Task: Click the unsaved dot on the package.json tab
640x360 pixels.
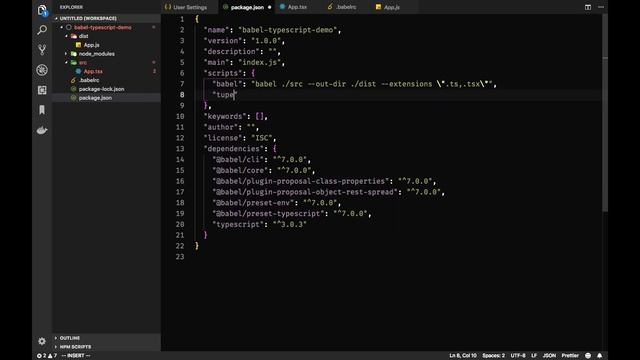Action: [269, 7]
